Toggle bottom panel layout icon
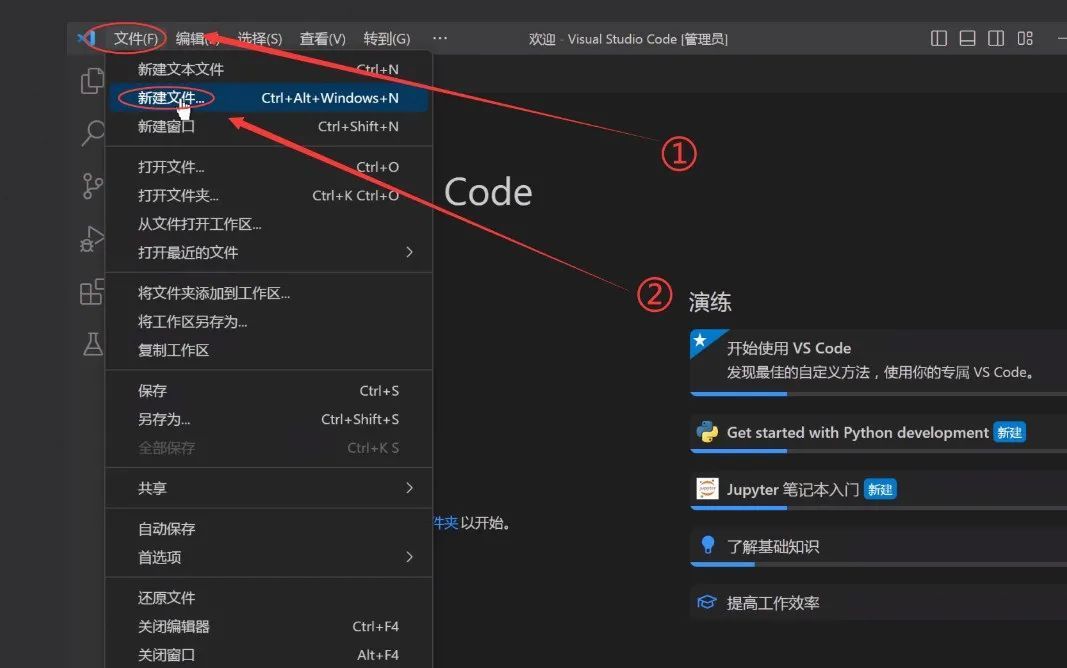The height and width of the screenshot is (668, 1067). (967, 38)
